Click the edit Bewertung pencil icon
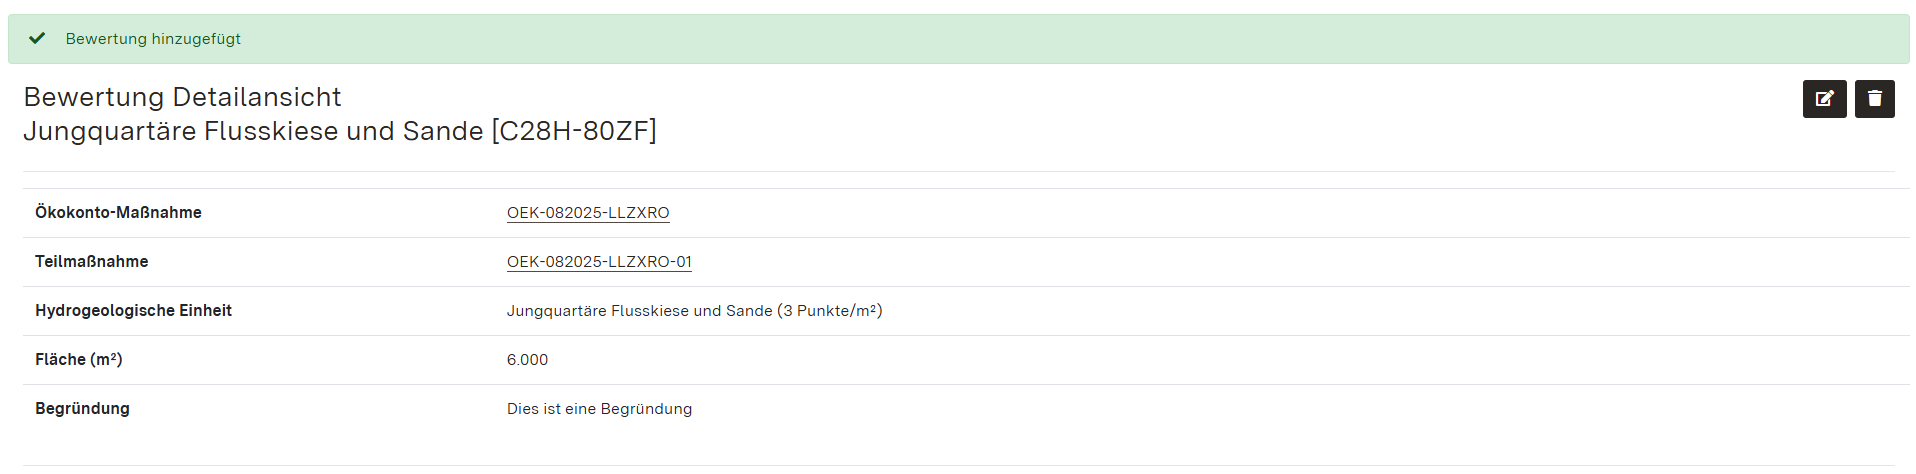Screen dimensions: 1916x474 coord(1824,99)
